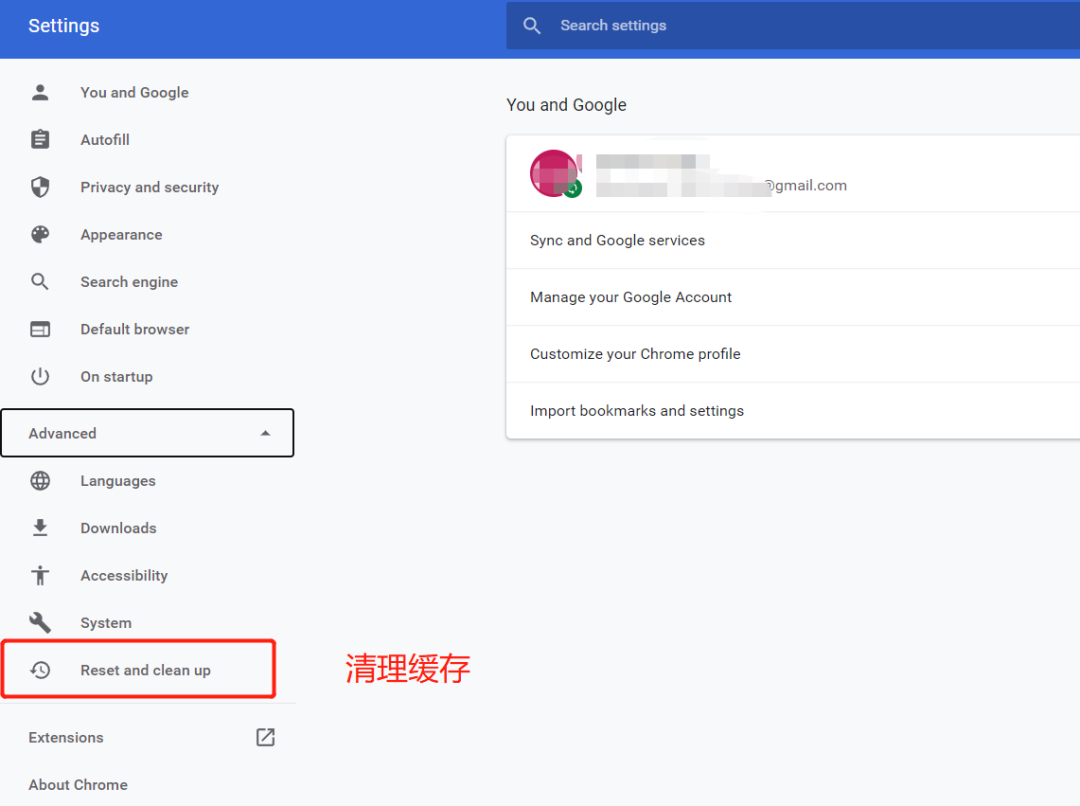The width and height of the screenshot is (1080, 806).
Task: Open Extensions via the external link icon
Action: click(x=265, y=737)
